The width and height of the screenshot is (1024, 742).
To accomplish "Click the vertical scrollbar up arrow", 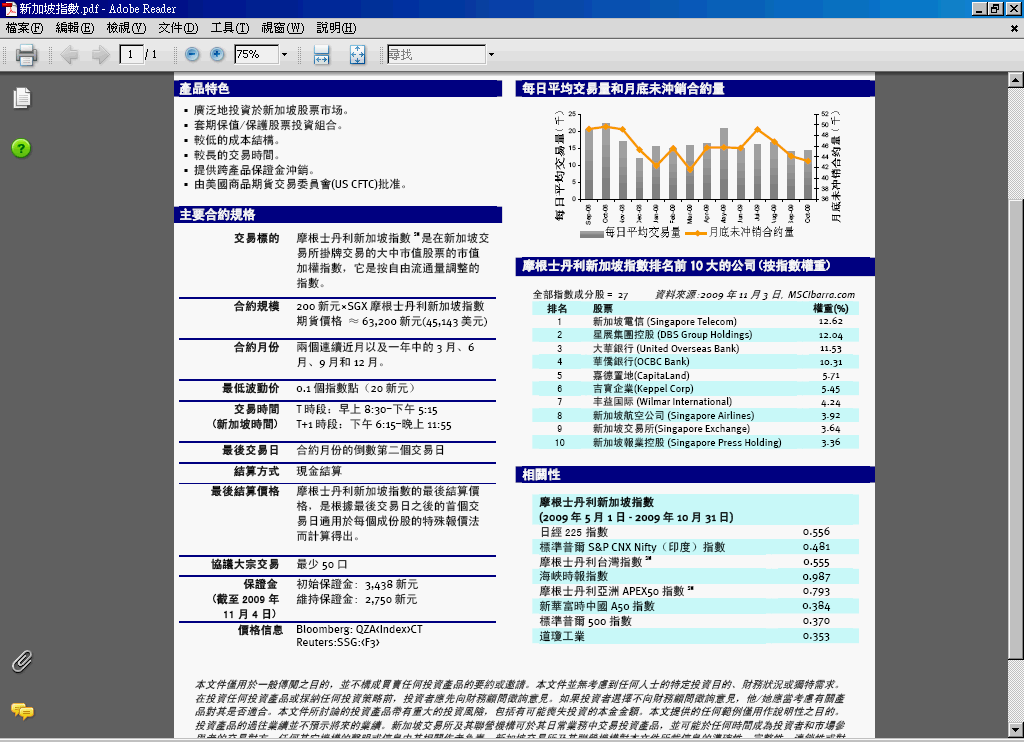I will 1016,80.
